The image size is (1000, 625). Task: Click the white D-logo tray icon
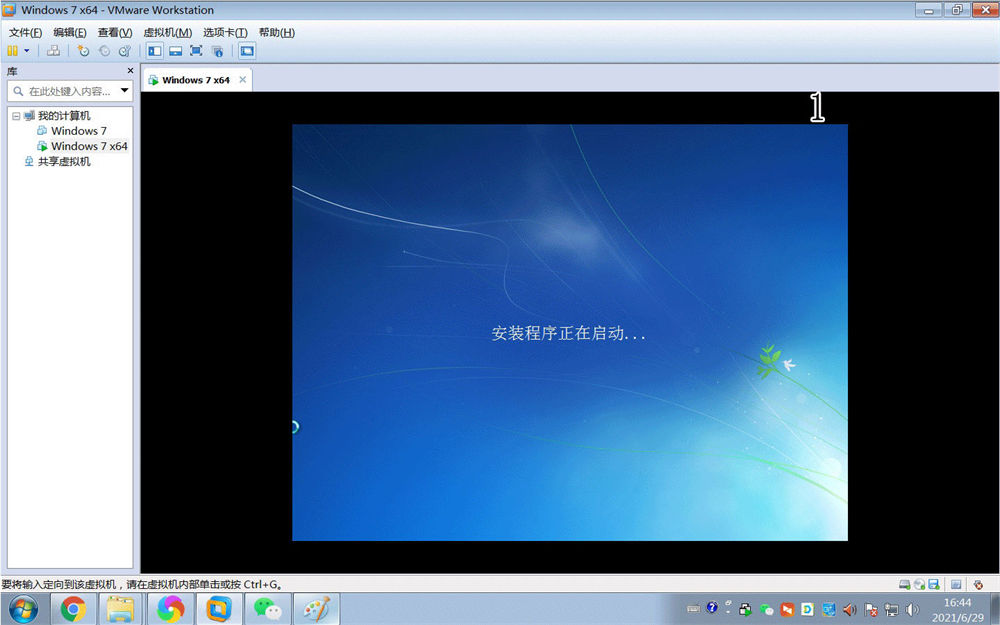(807, 610)
